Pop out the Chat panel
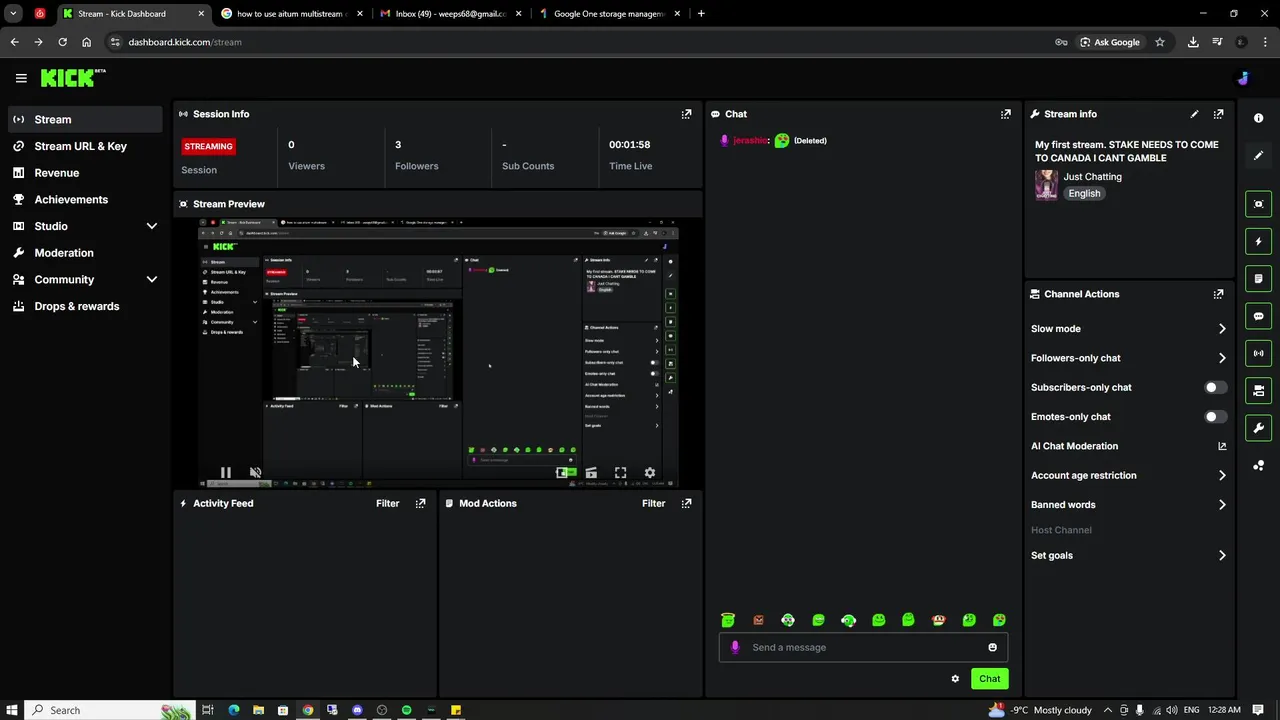The width and height of the screenshot is (1280, 720). pyautogui.click(x=1006, y=114)
